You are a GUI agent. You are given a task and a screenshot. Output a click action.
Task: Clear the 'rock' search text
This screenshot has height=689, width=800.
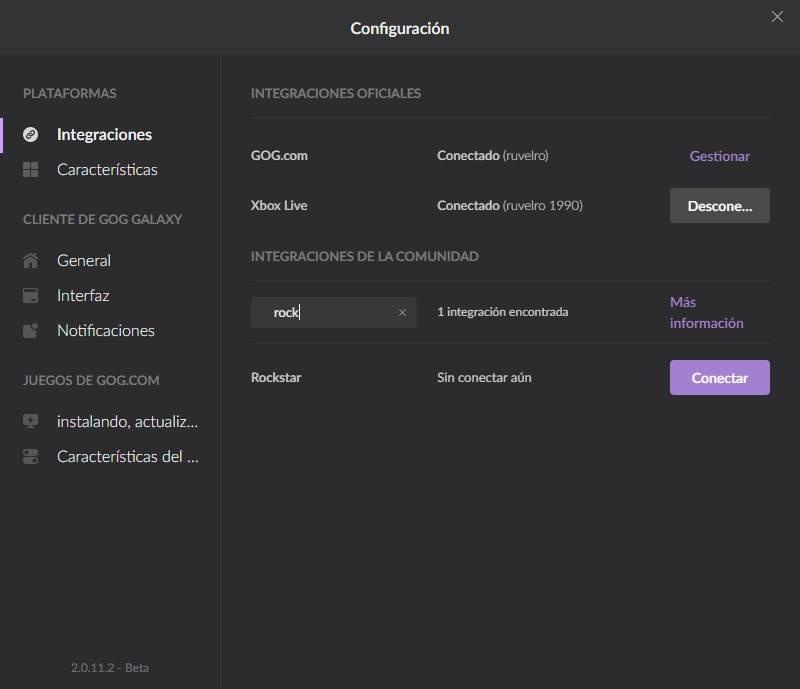tap(402, 313)
